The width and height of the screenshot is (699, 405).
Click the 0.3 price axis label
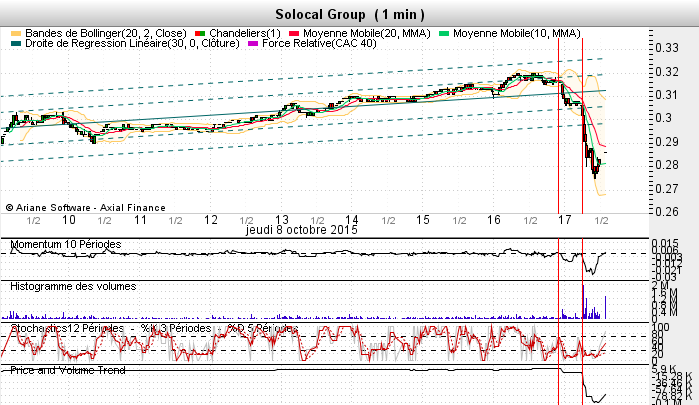point(664,118)
